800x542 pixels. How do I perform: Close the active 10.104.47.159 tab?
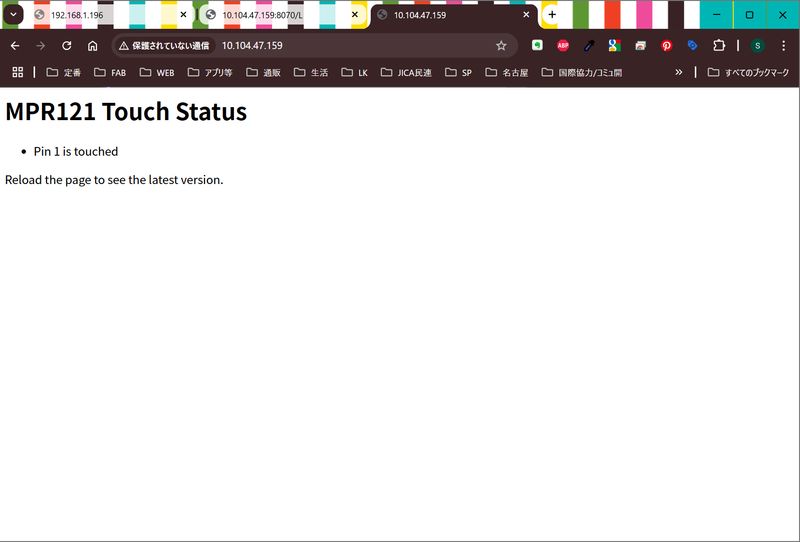(527, 15)
